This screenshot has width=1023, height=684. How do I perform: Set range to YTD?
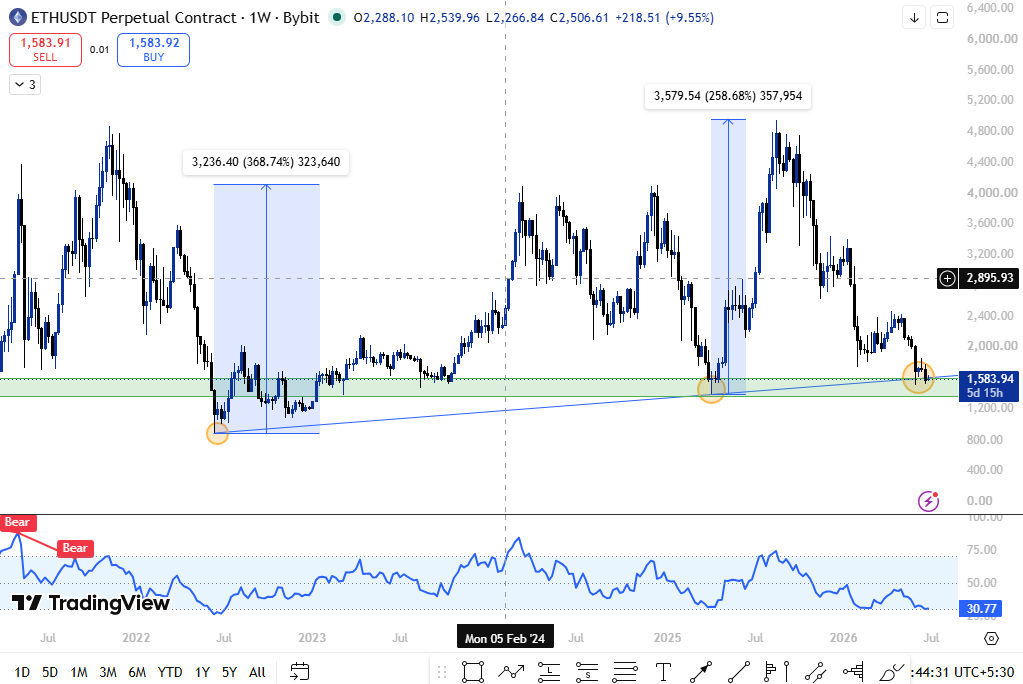pos(170,672)
